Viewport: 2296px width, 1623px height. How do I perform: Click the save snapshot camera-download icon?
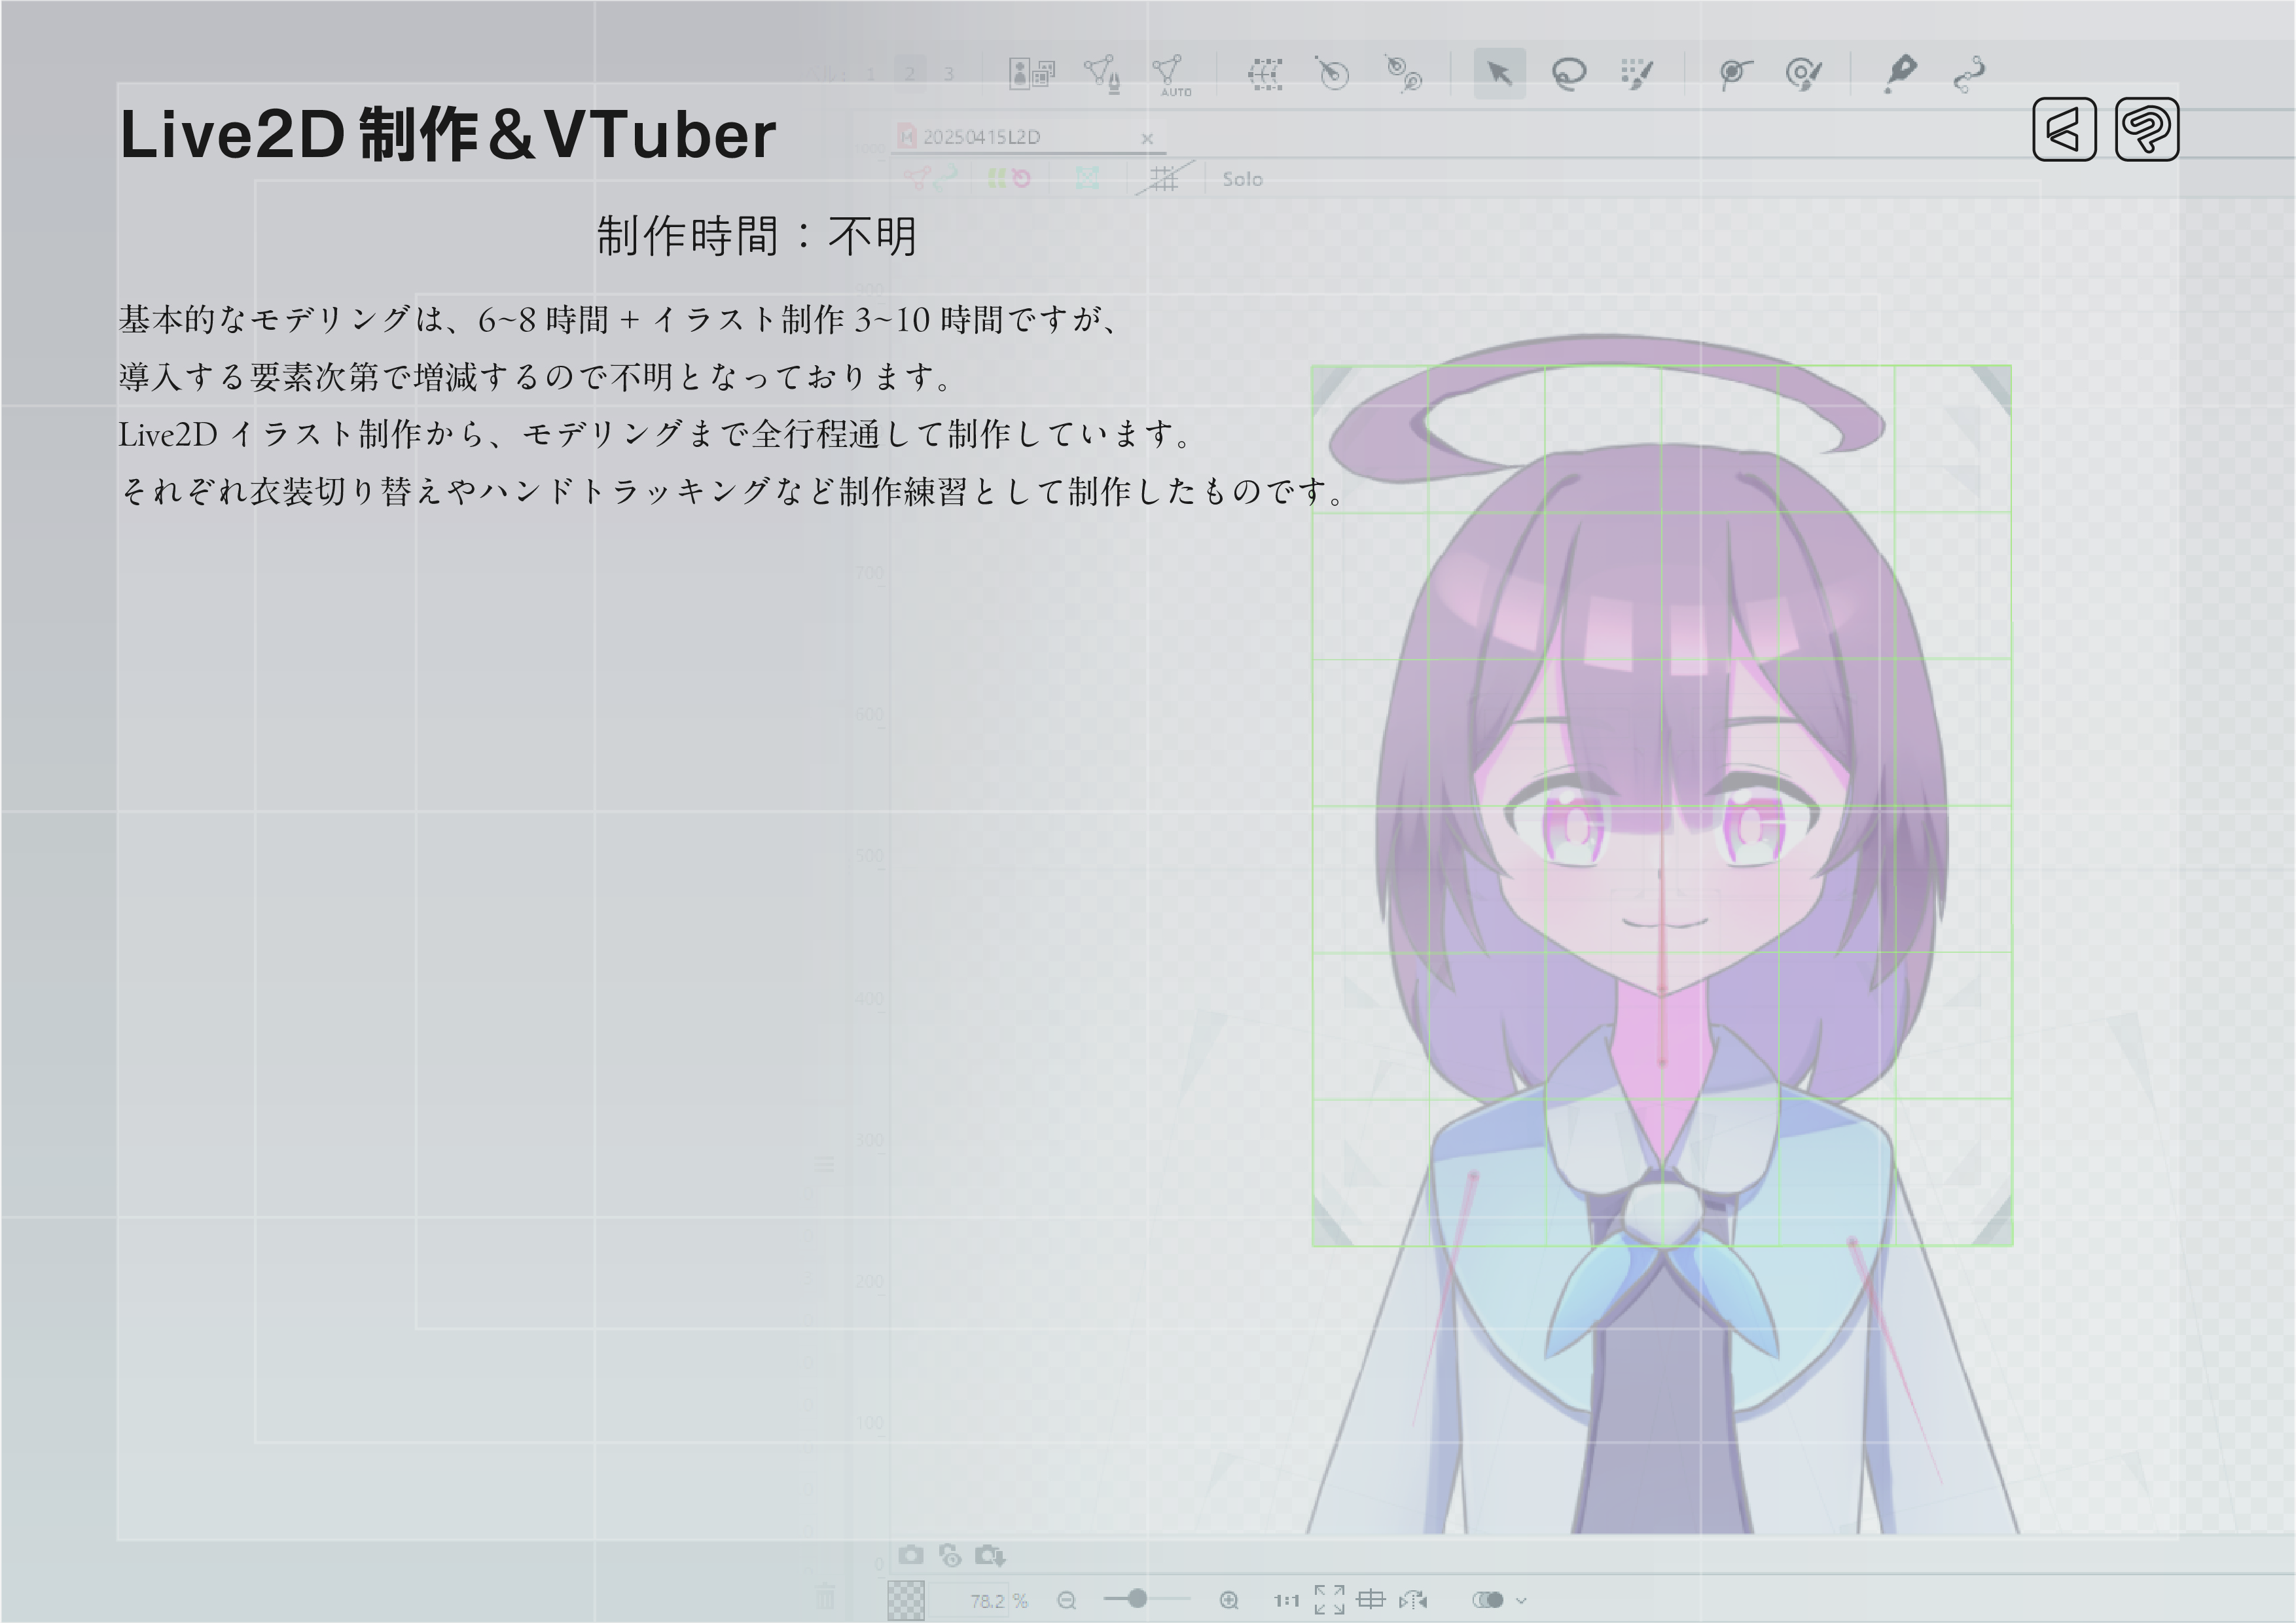point(990,1555)
